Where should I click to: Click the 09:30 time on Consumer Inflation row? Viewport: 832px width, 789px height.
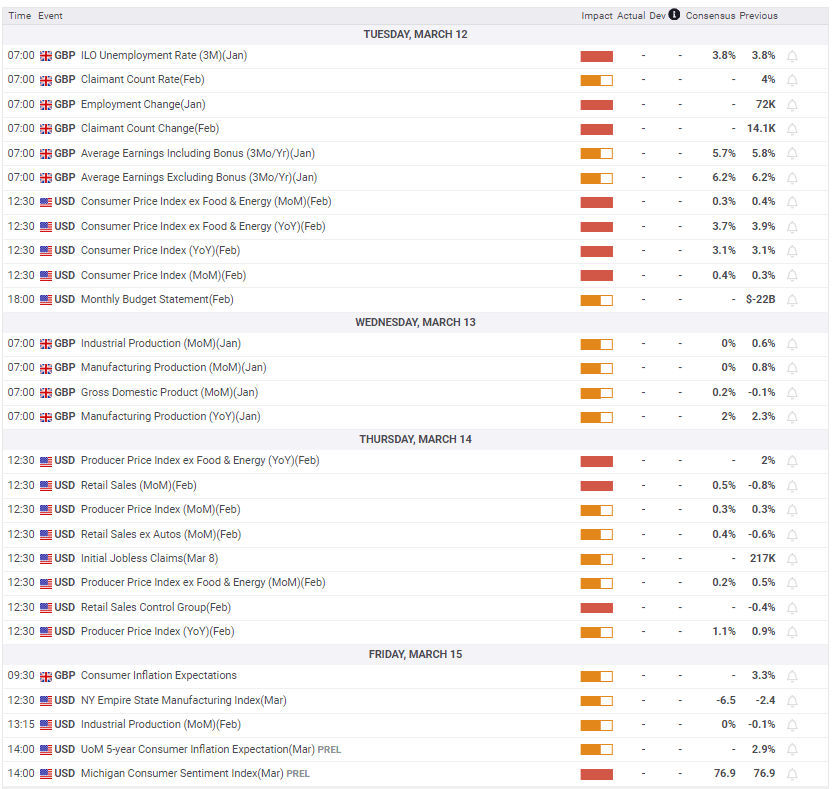click(x=21, y=675)
